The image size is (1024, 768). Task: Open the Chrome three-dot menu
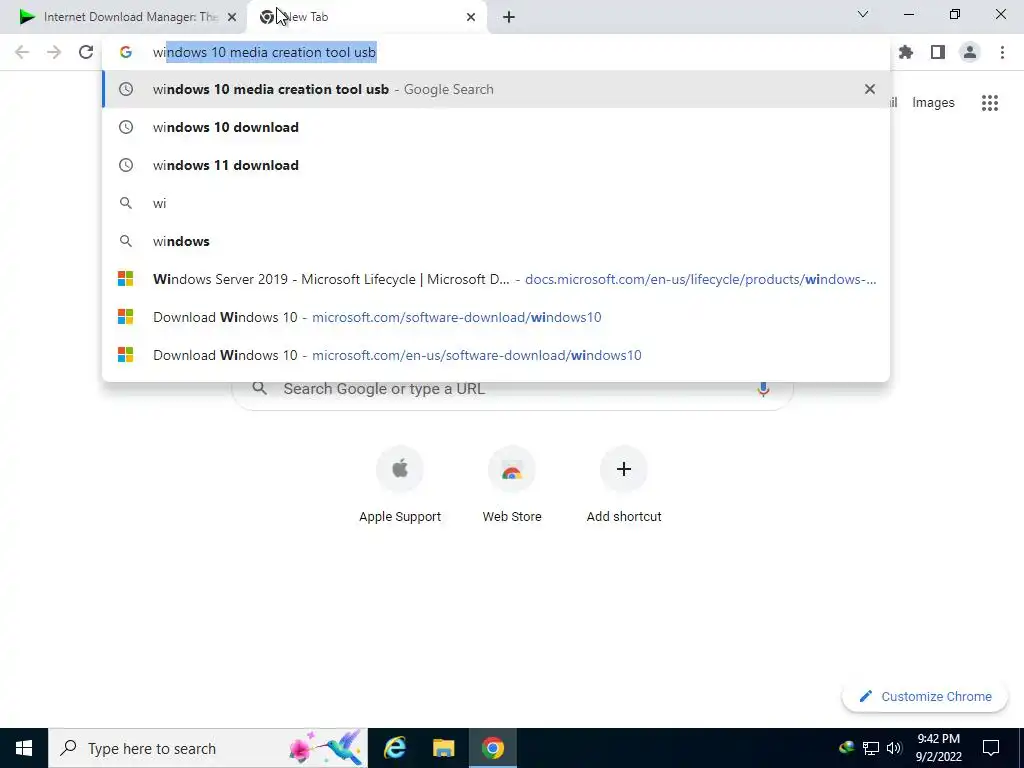1002,52
